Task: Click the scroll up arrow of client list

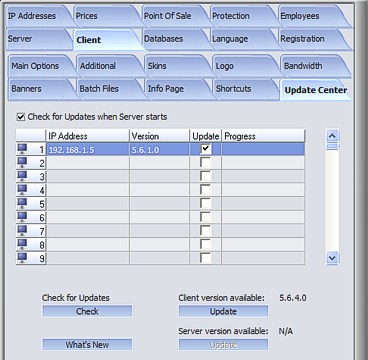Action: click(333, 136)
